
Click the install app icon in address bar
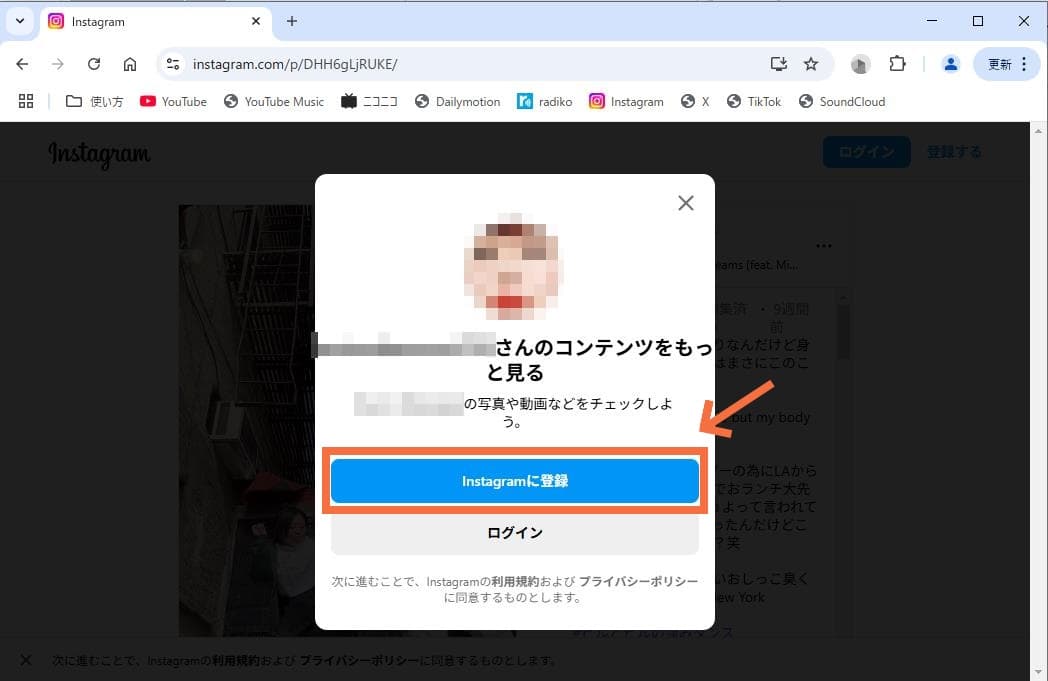point(779,64)
